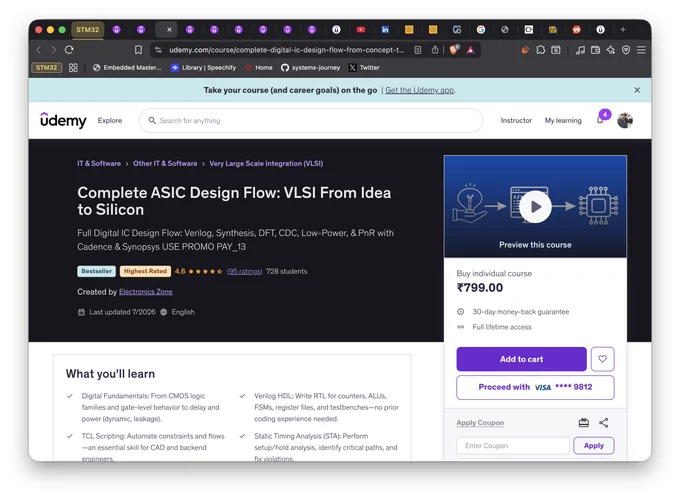This screenshot has height=499, width=680.
Task: Open the browser hamburger menu
Action: tap(641, 50)
